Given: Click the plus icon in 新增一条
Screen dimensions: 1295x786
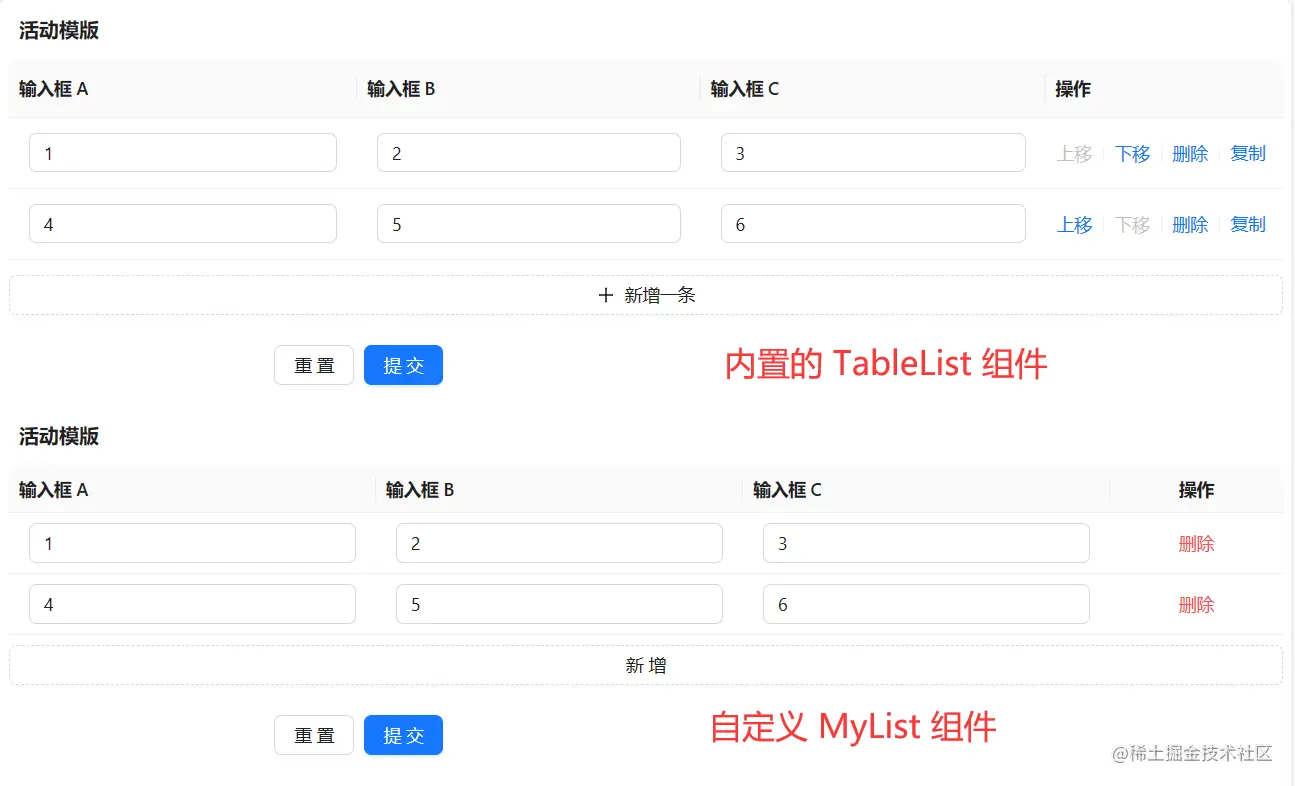Looking at the screenshot, I should pyautogui.click(x=605, y=295).
